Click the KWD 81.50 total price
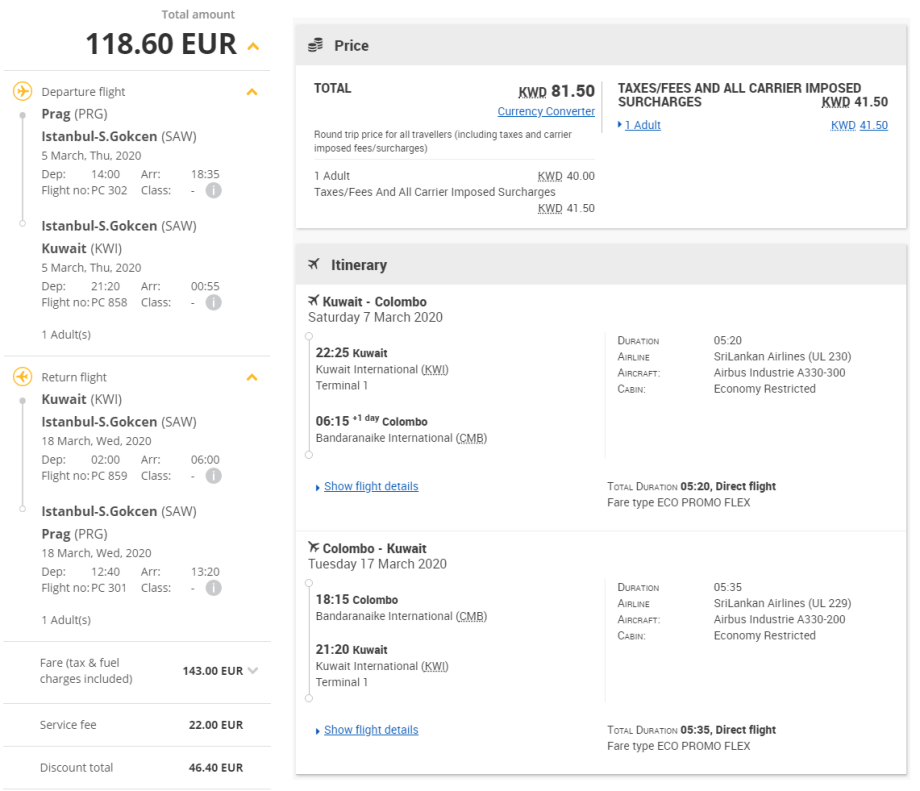920x791 pixels. [x=556, y=92]
